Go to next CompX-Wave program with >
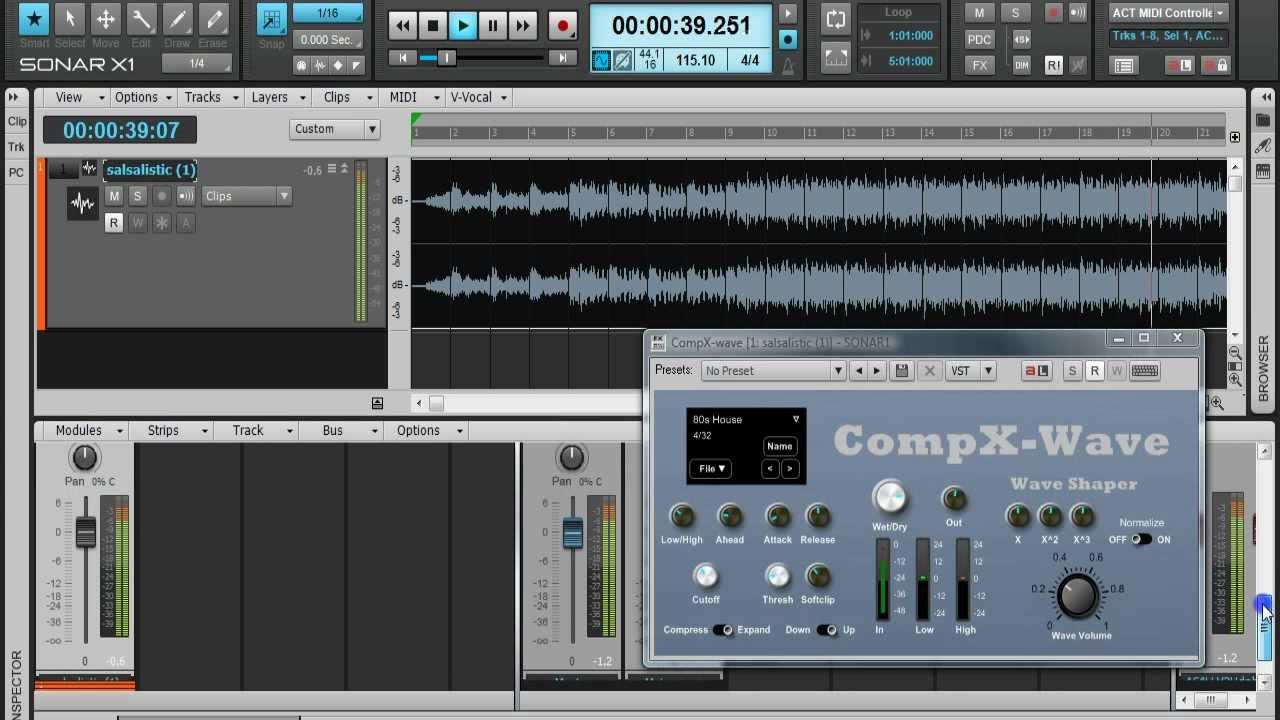 790,468
